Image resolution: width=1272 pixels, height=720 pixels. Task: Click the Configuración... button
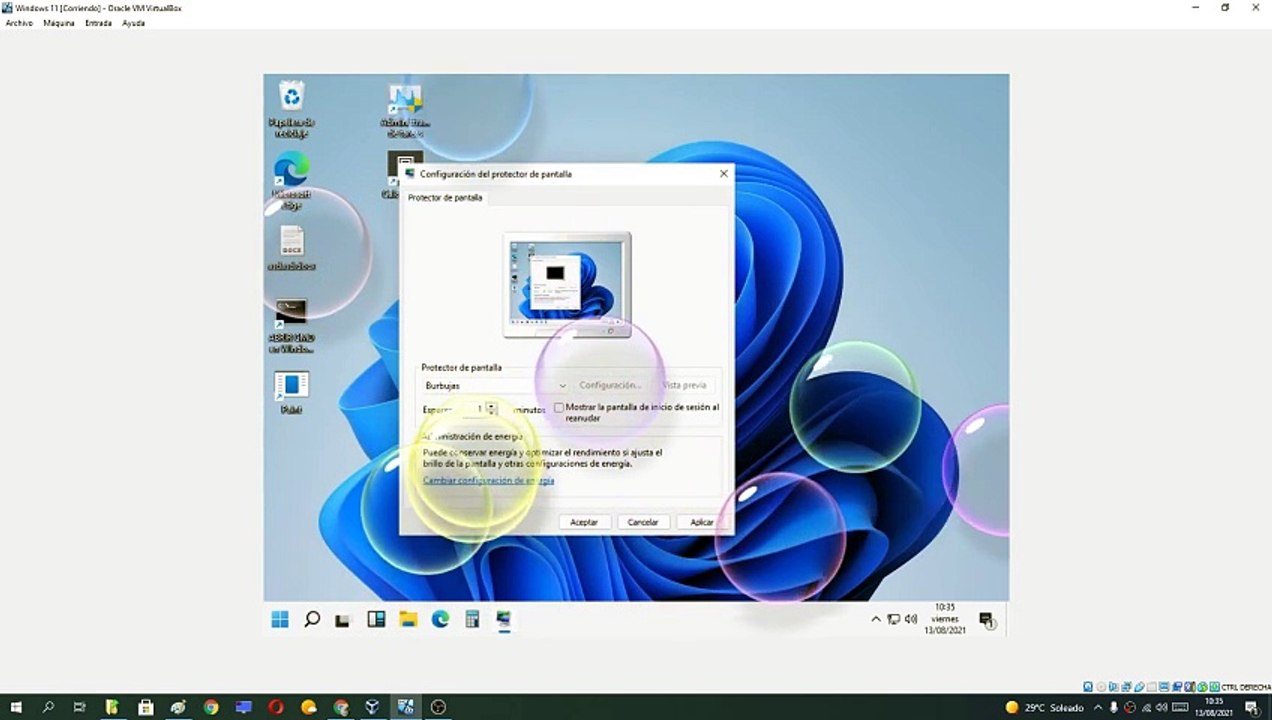(610, 385)
